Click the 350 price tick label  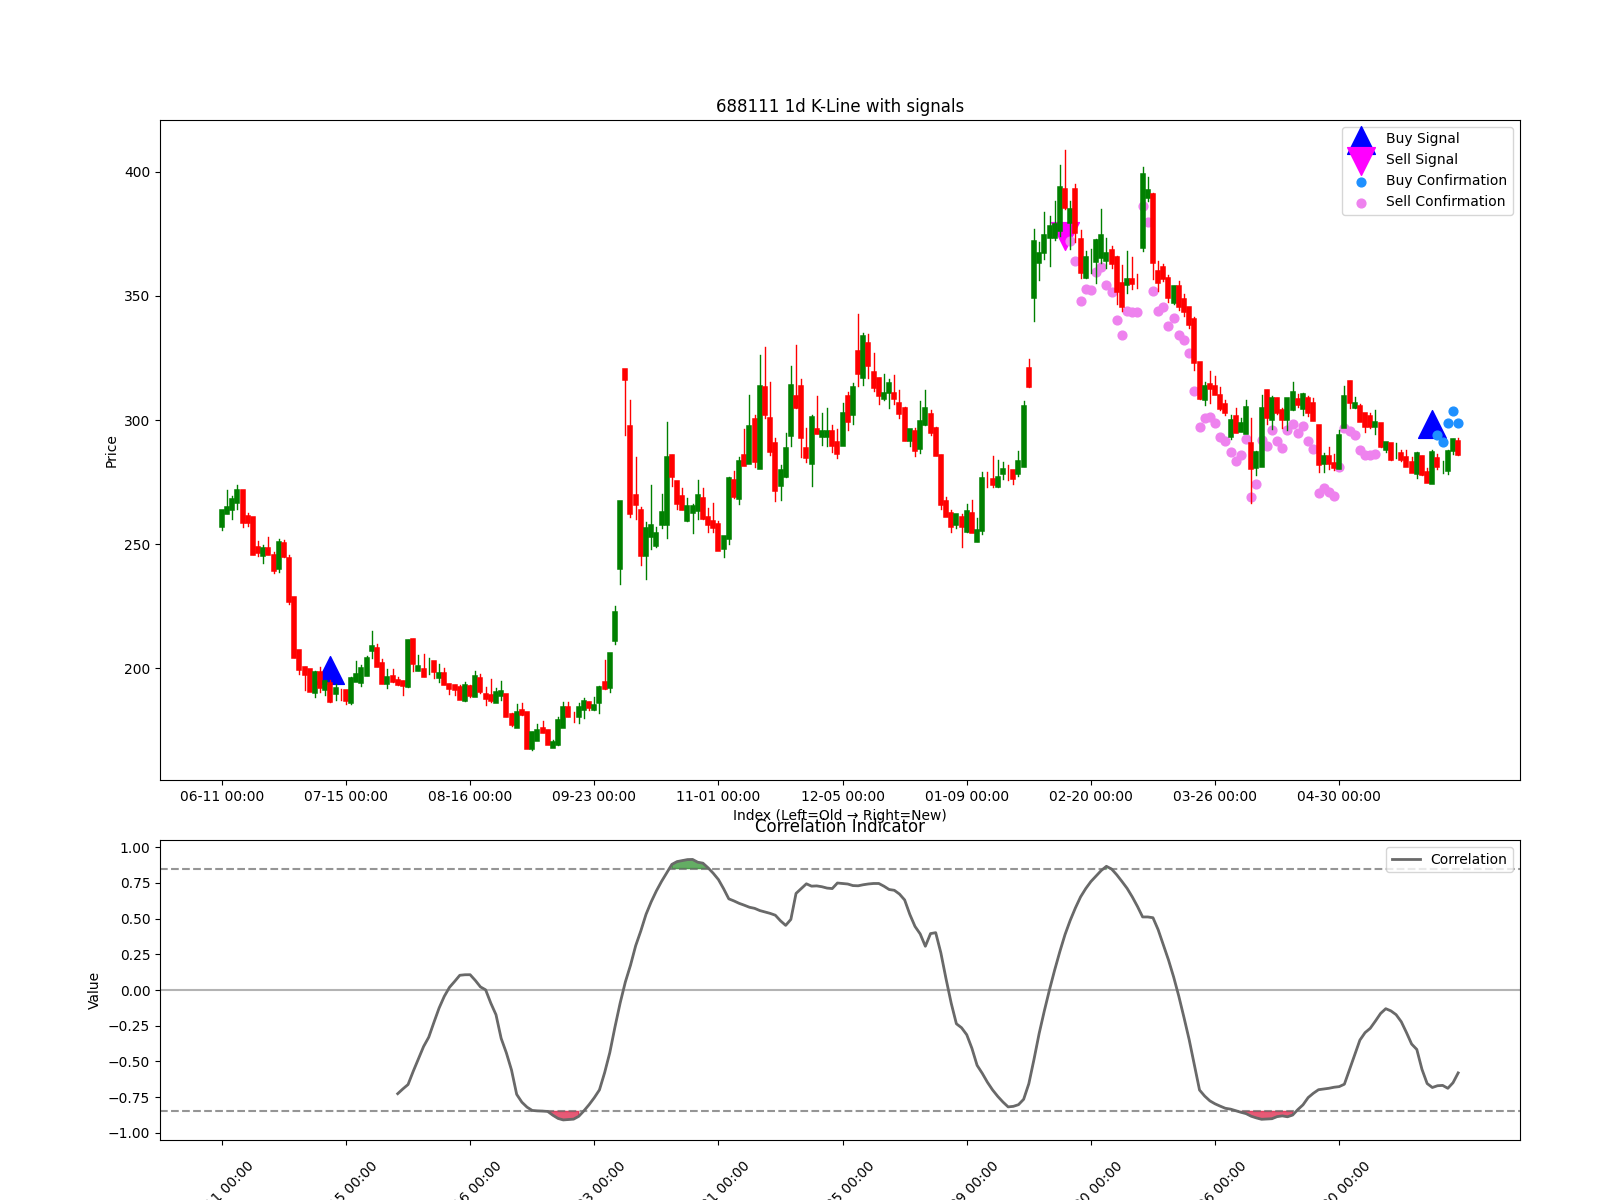coord(137,297)
